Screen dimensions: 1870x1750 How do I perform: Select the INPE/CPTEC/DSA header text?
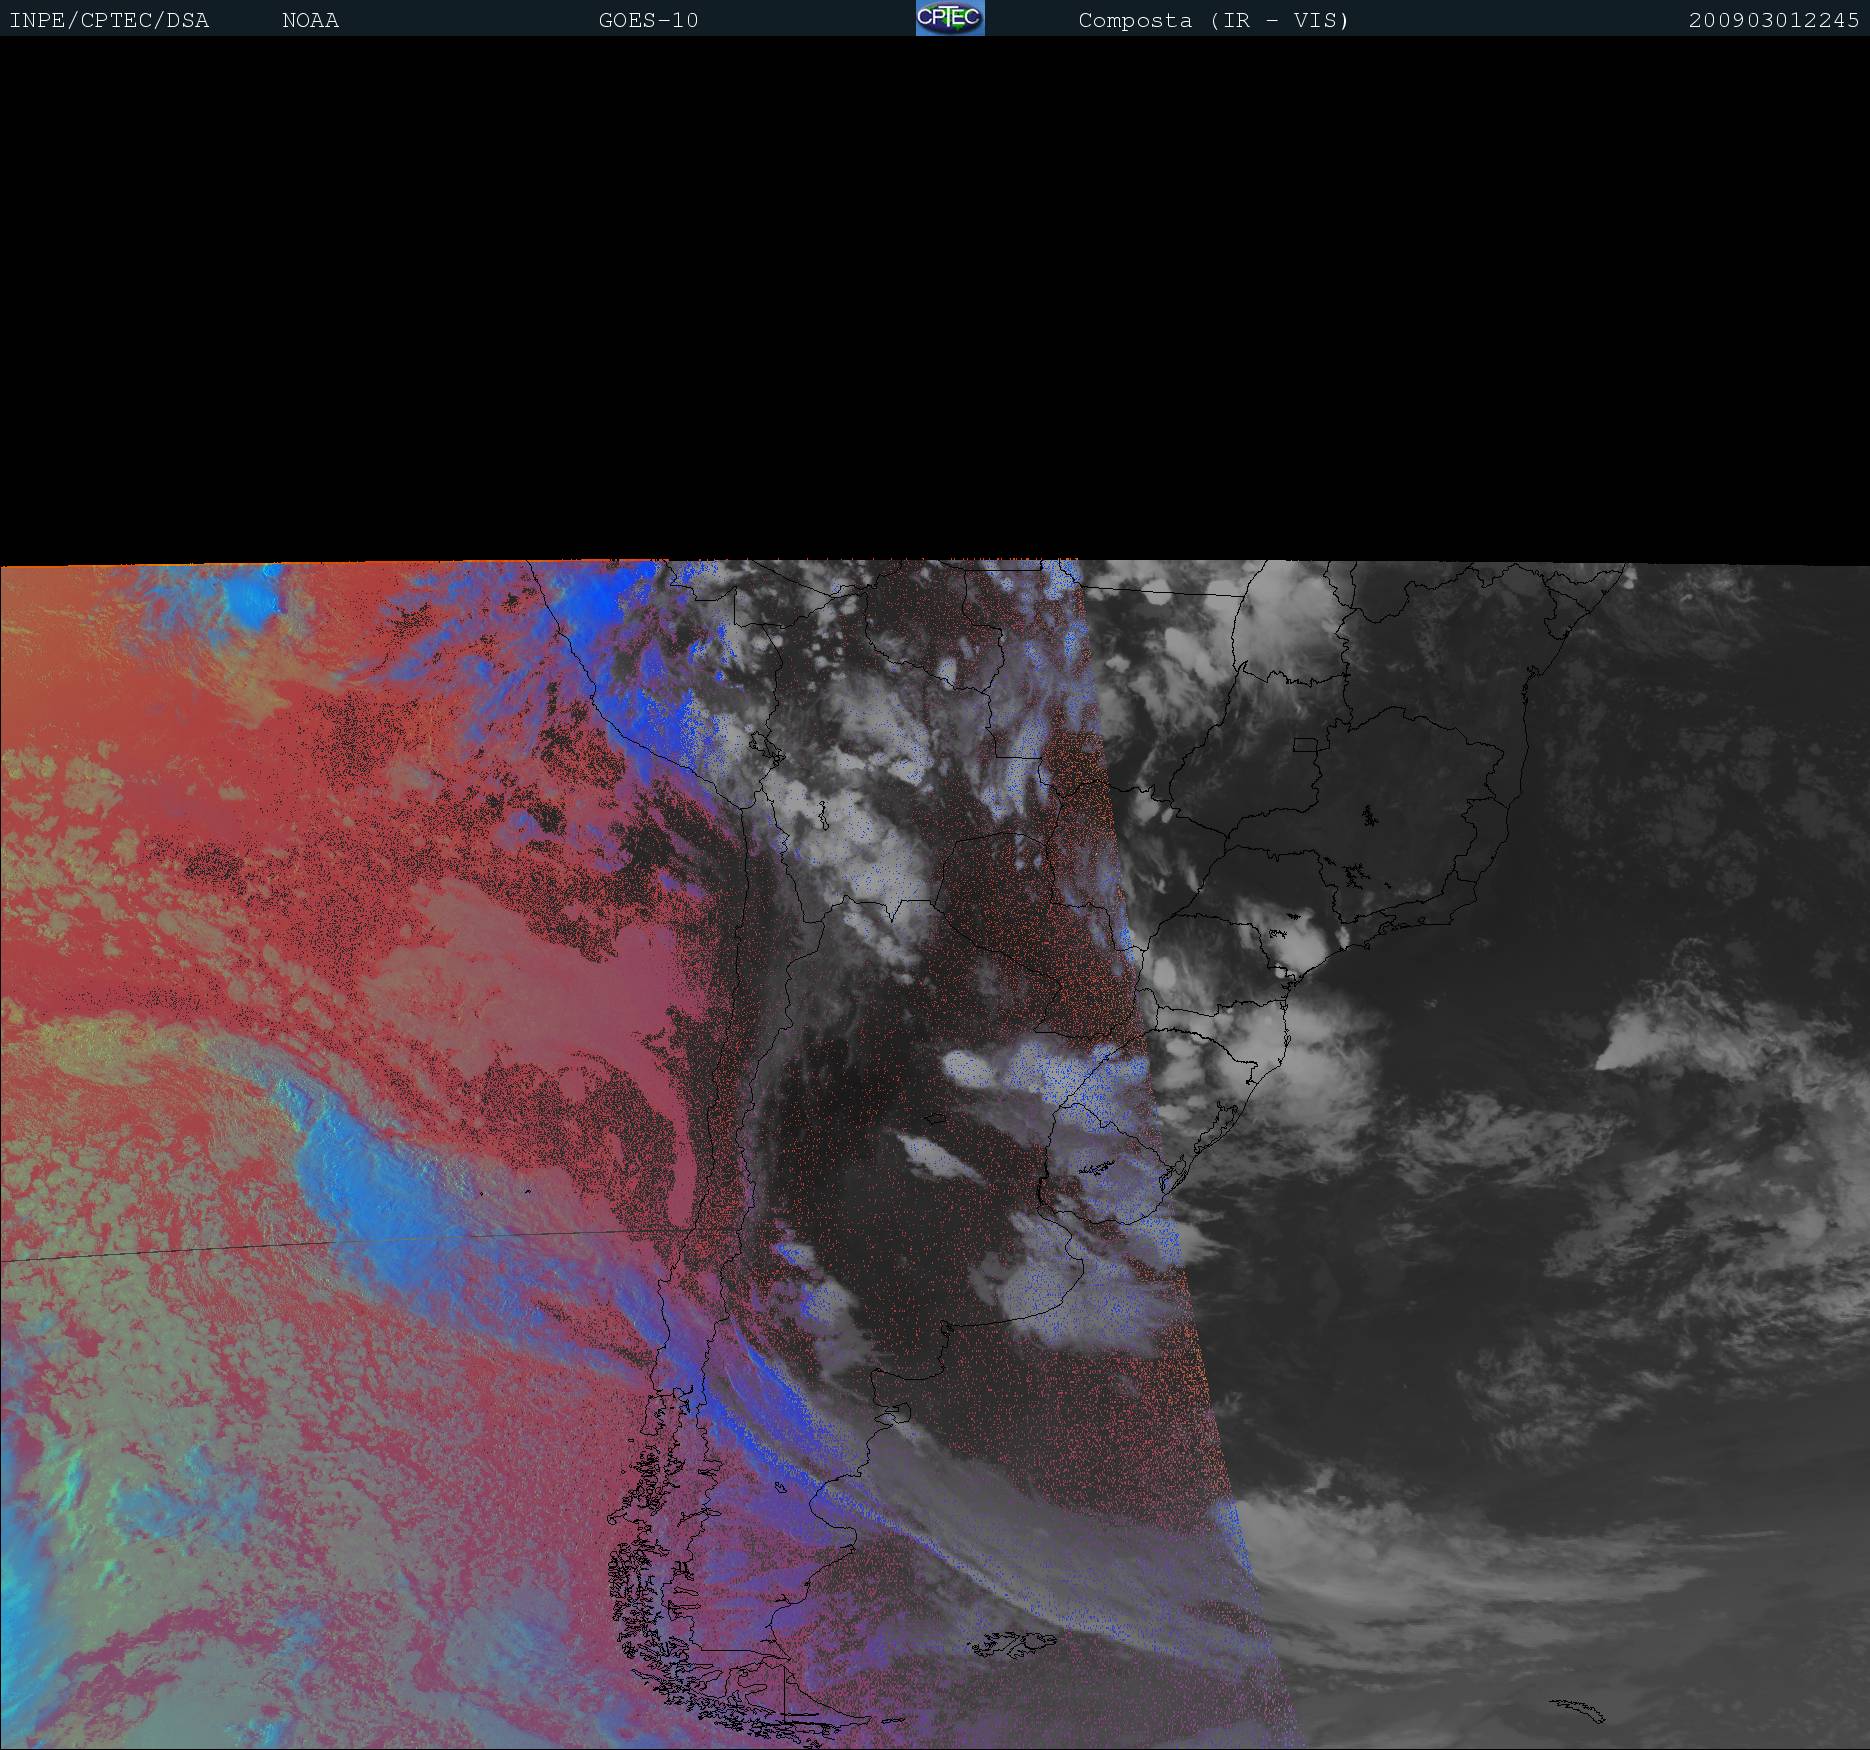click(109, 21)
